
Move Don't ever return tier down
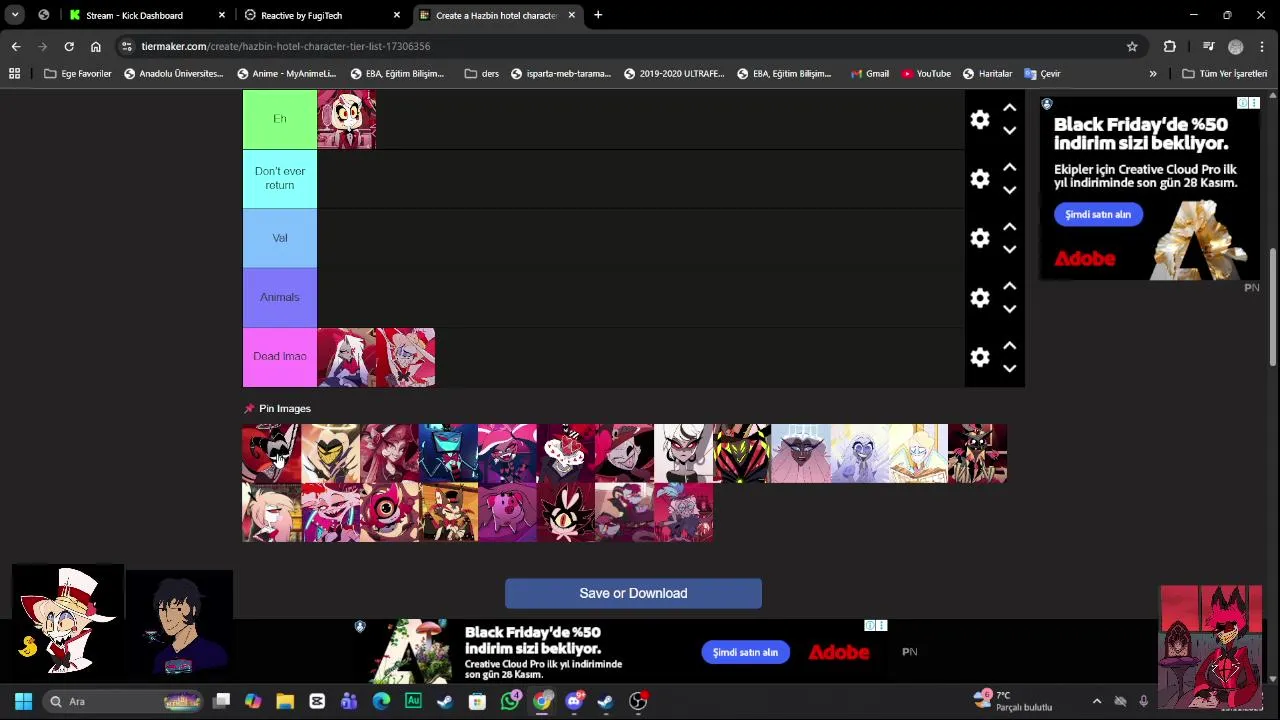click(x=1009, y=190)
